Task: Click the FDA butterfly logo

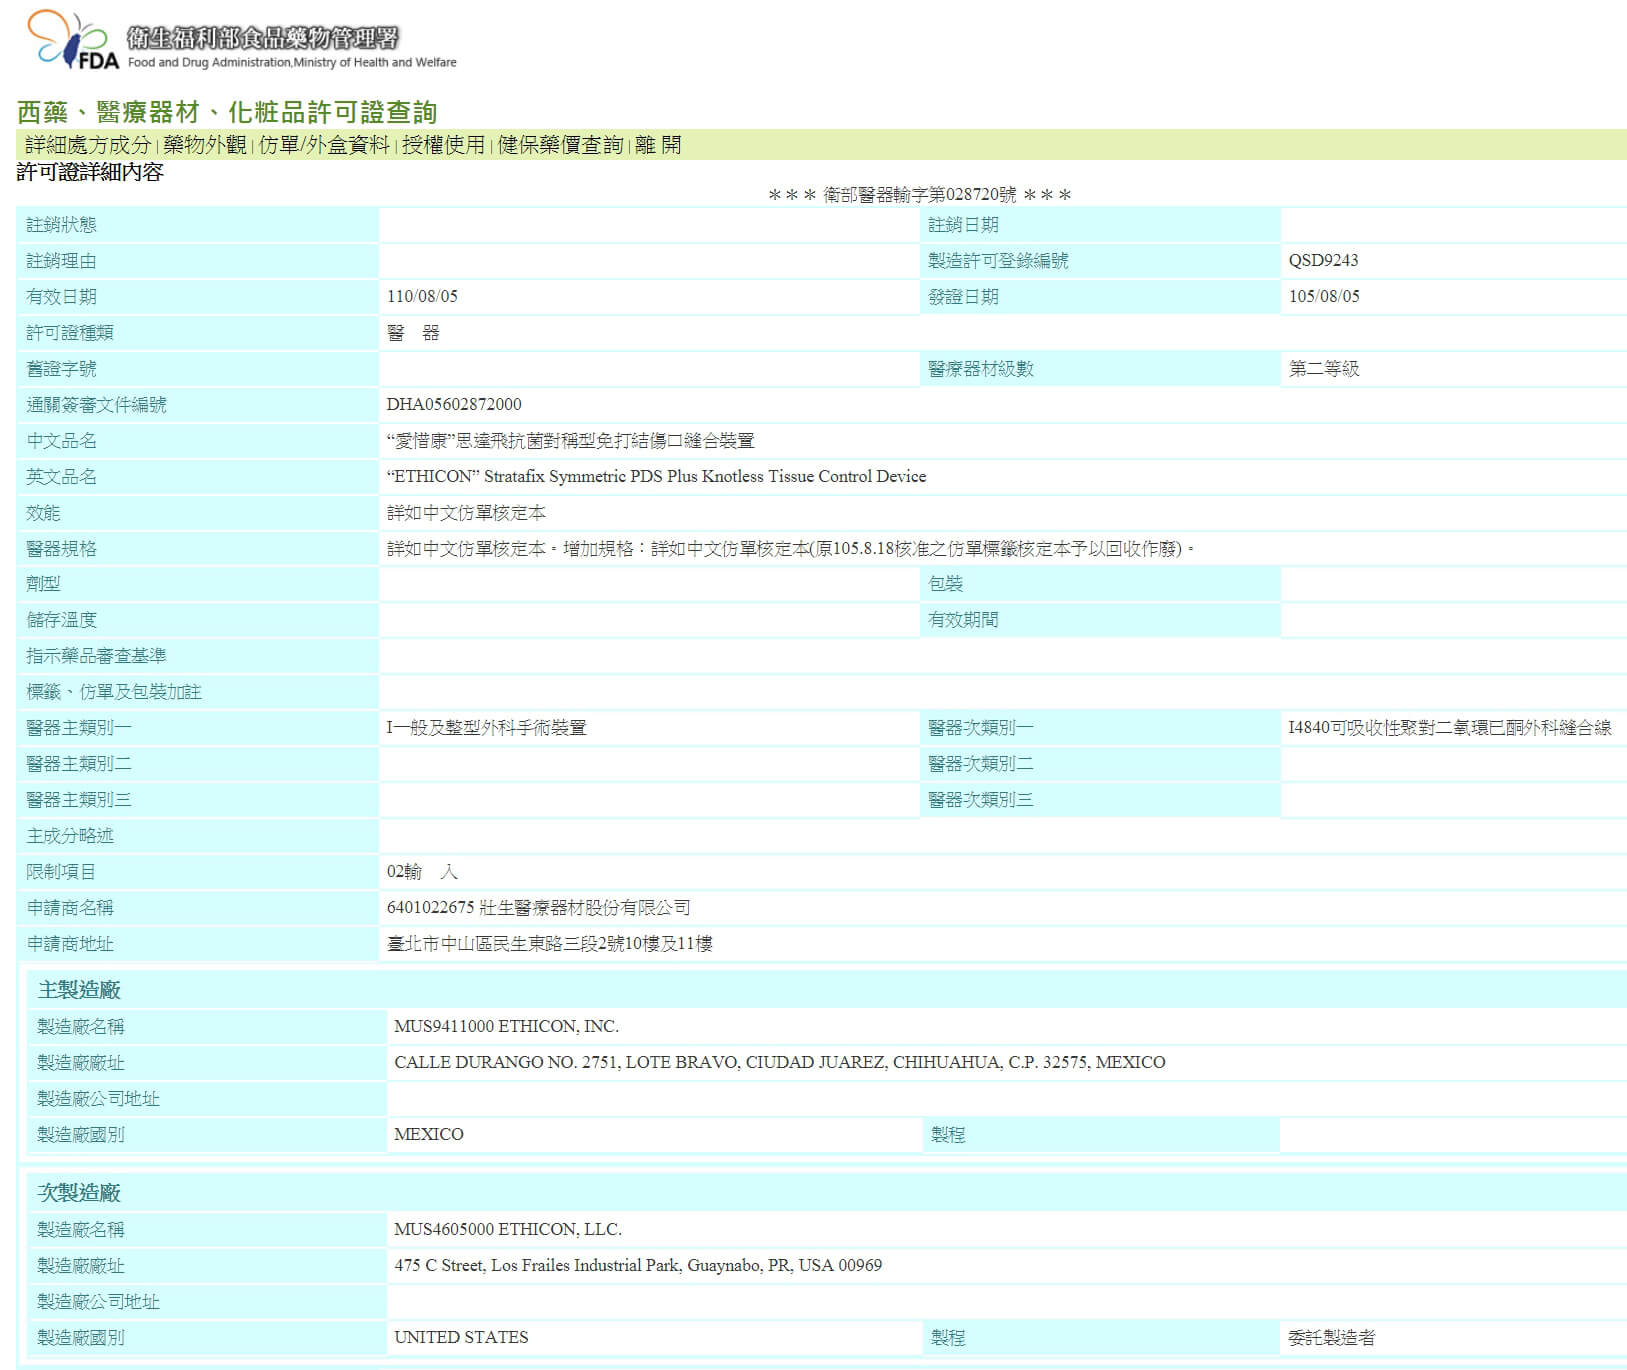Action: [x=72, y=41]
